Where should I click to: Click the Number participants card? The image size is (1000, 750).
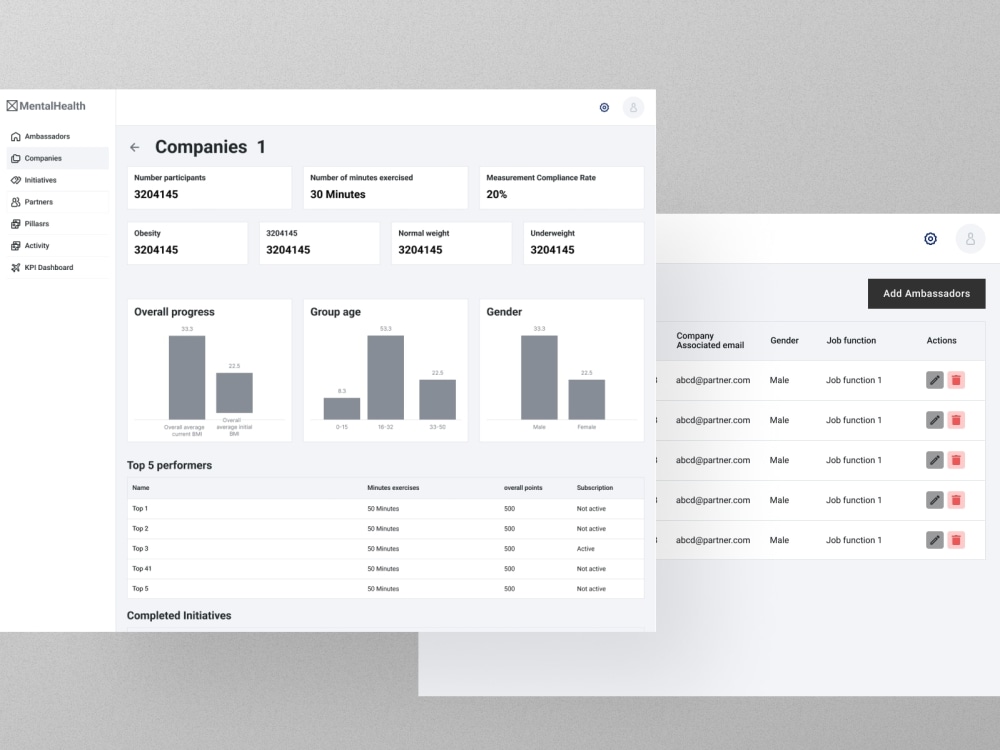209,188
